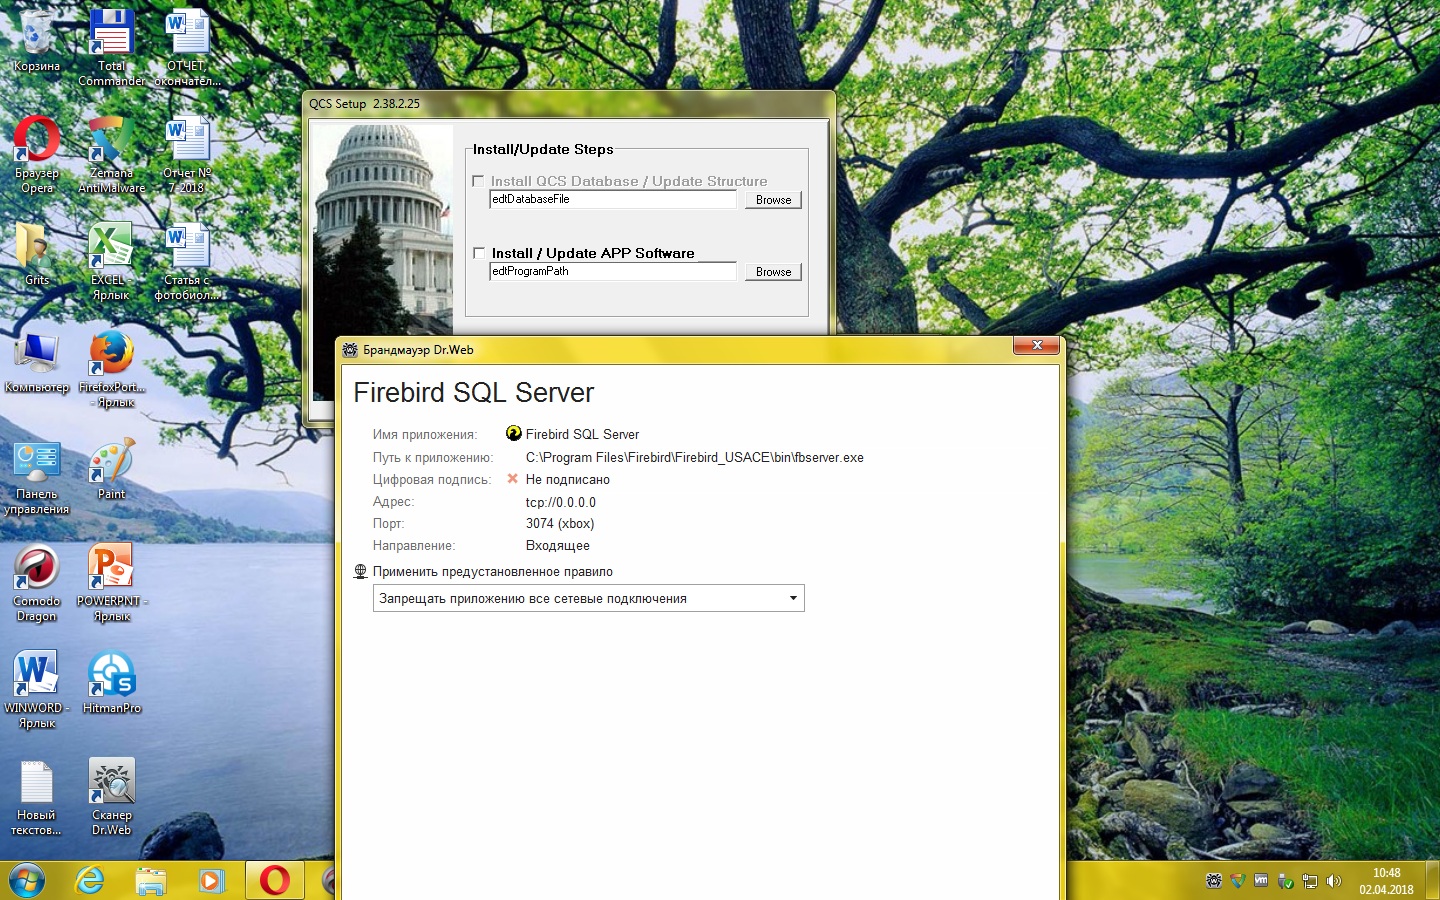Viewport: 1440px width, 900px height.
Task: Open the Opera browser desktop shortcut
Action: [37, 155]
